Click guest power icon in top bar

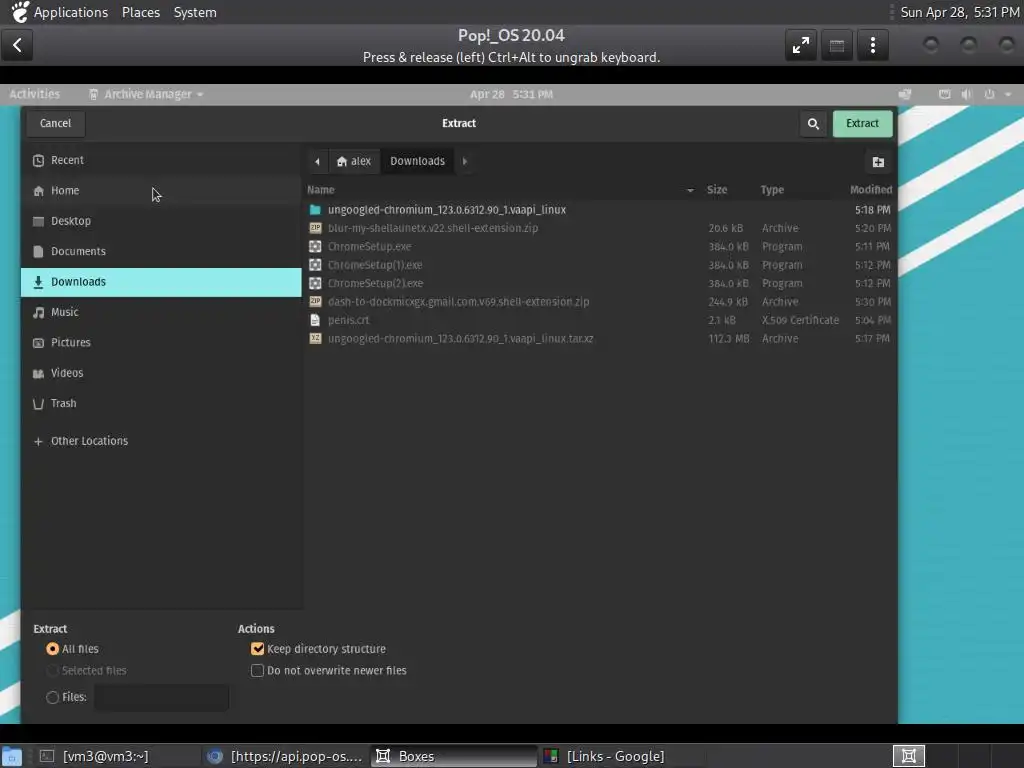pyautogui.click(x=989, y=95)
